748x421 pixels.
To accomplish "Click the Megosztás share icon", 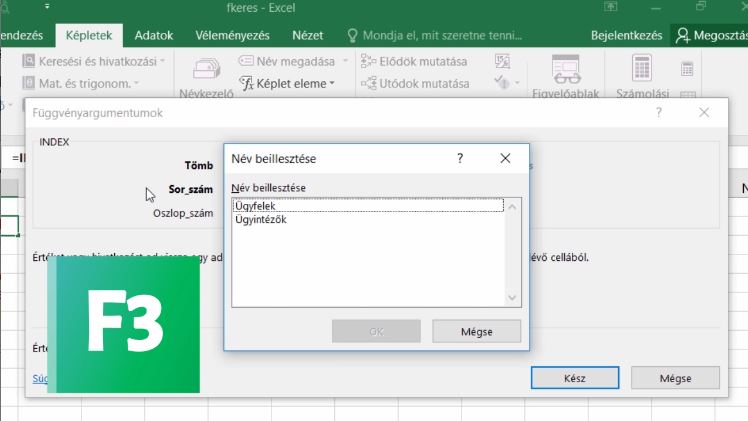I will tap(683, 35).
